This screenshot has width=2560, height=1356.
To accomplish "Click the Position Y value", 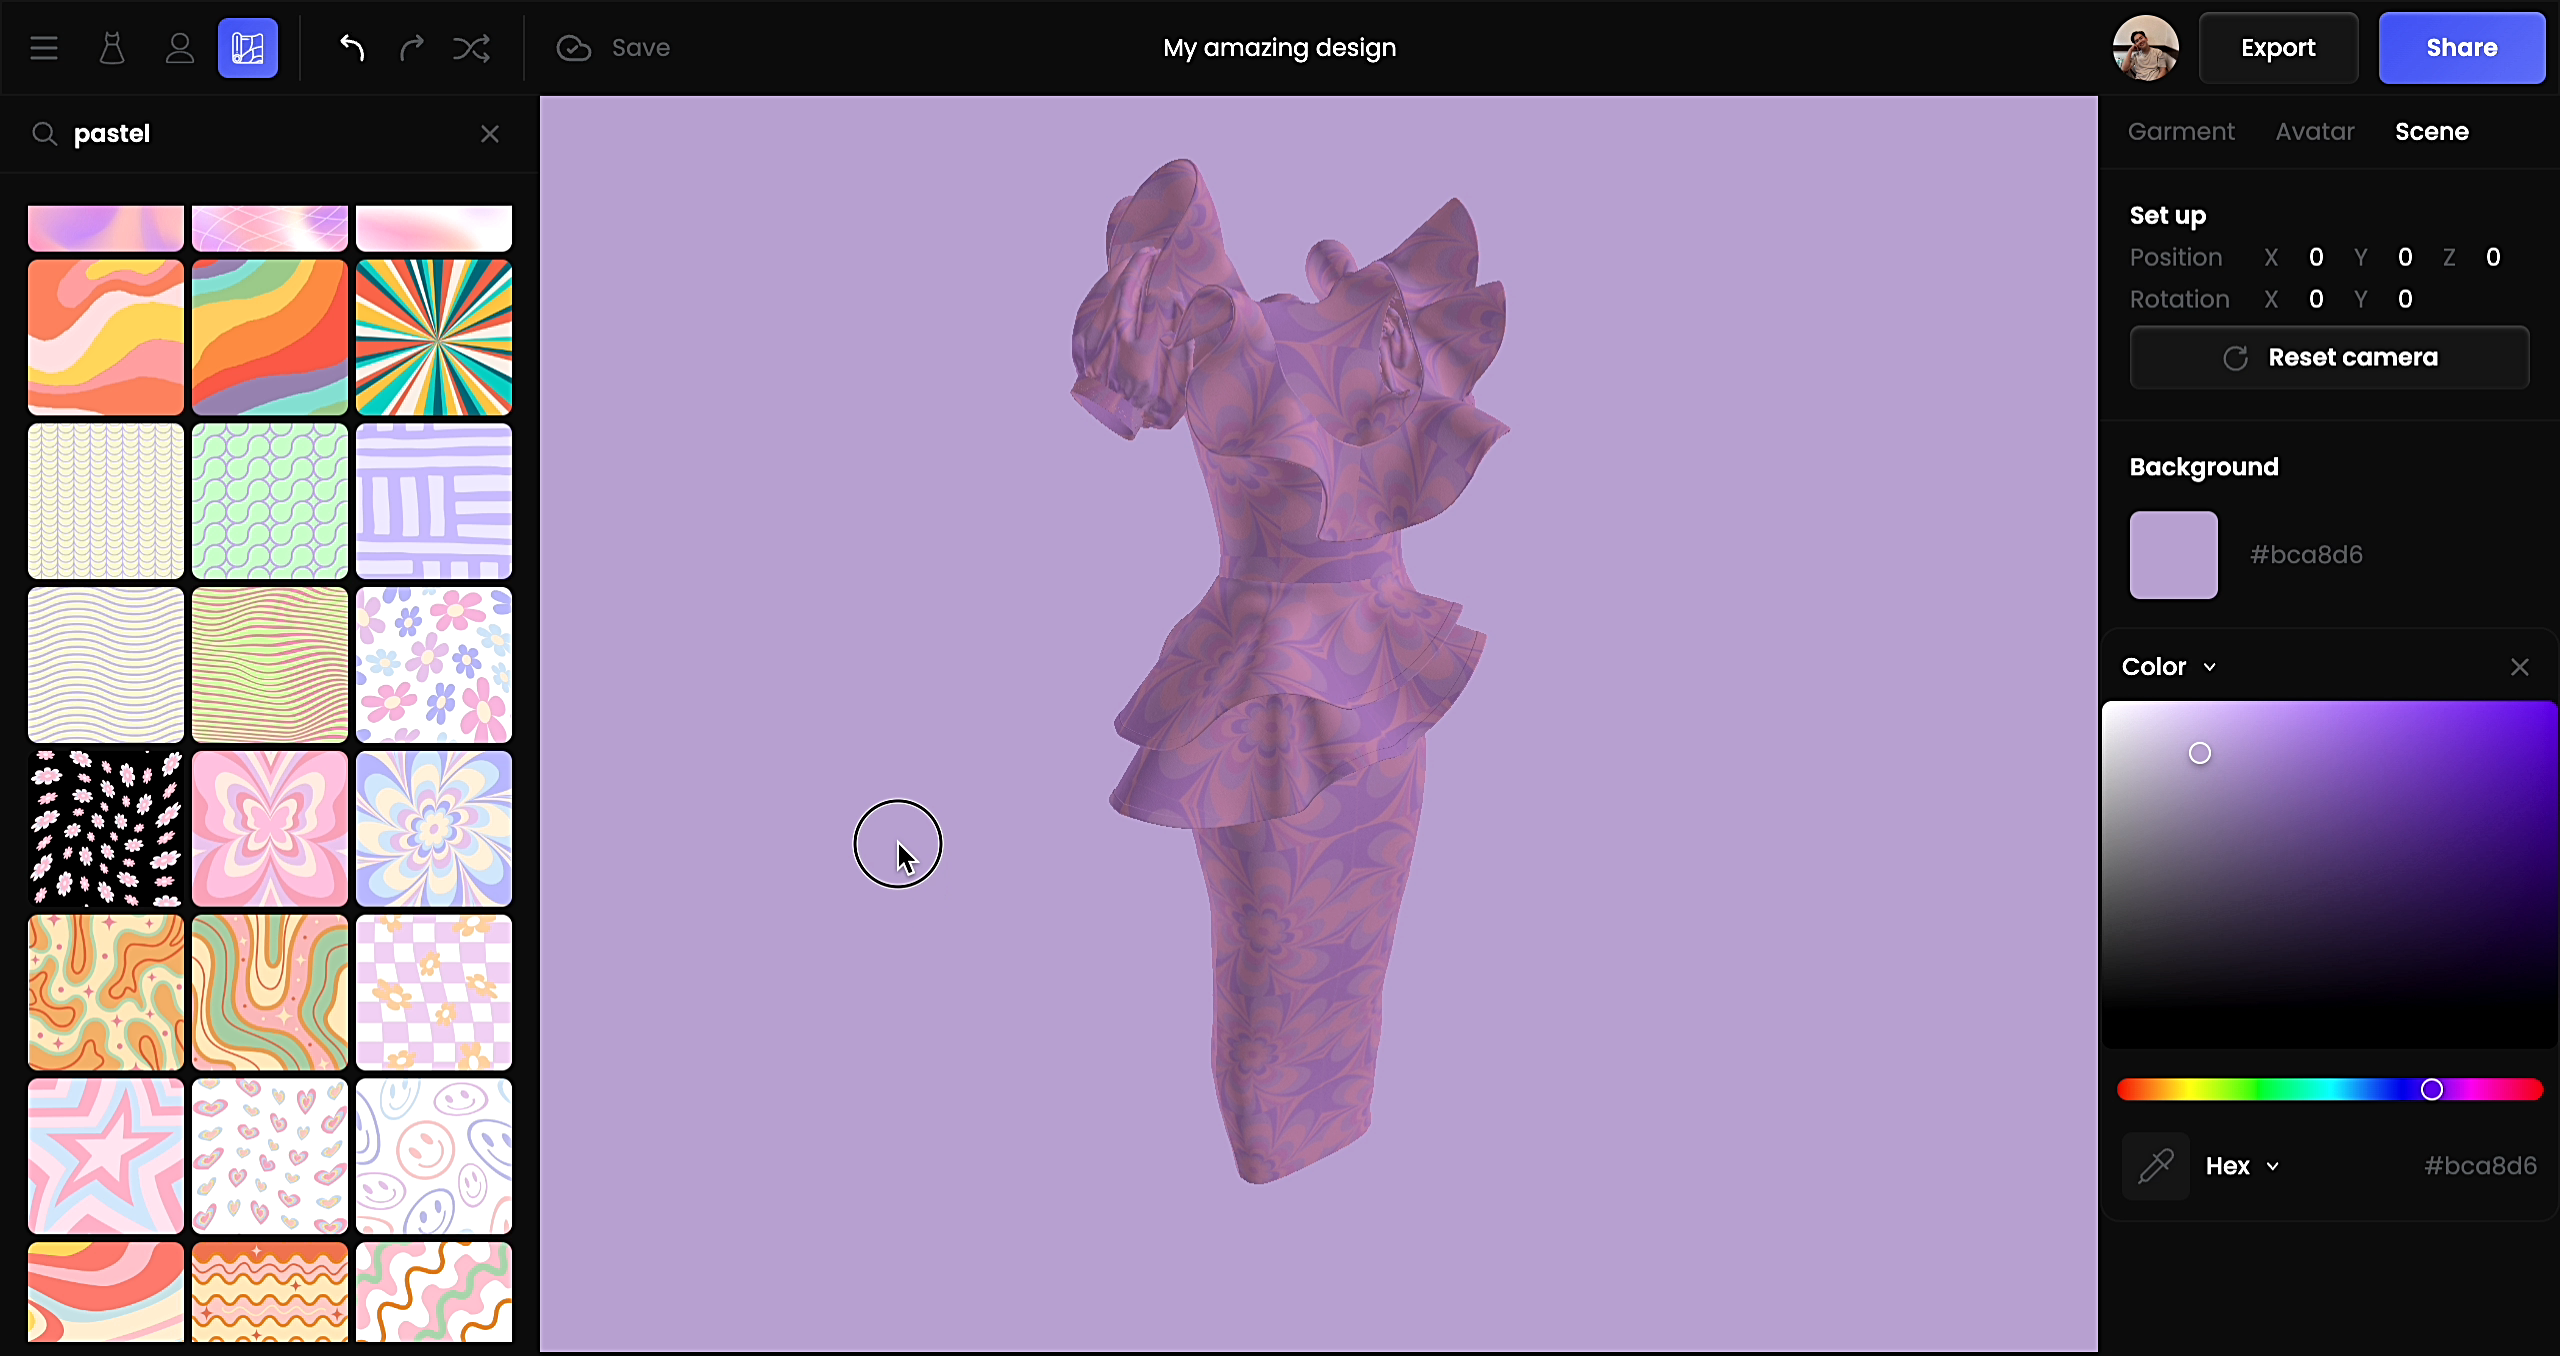I will pyautogui.click(x=2405, y=257).
